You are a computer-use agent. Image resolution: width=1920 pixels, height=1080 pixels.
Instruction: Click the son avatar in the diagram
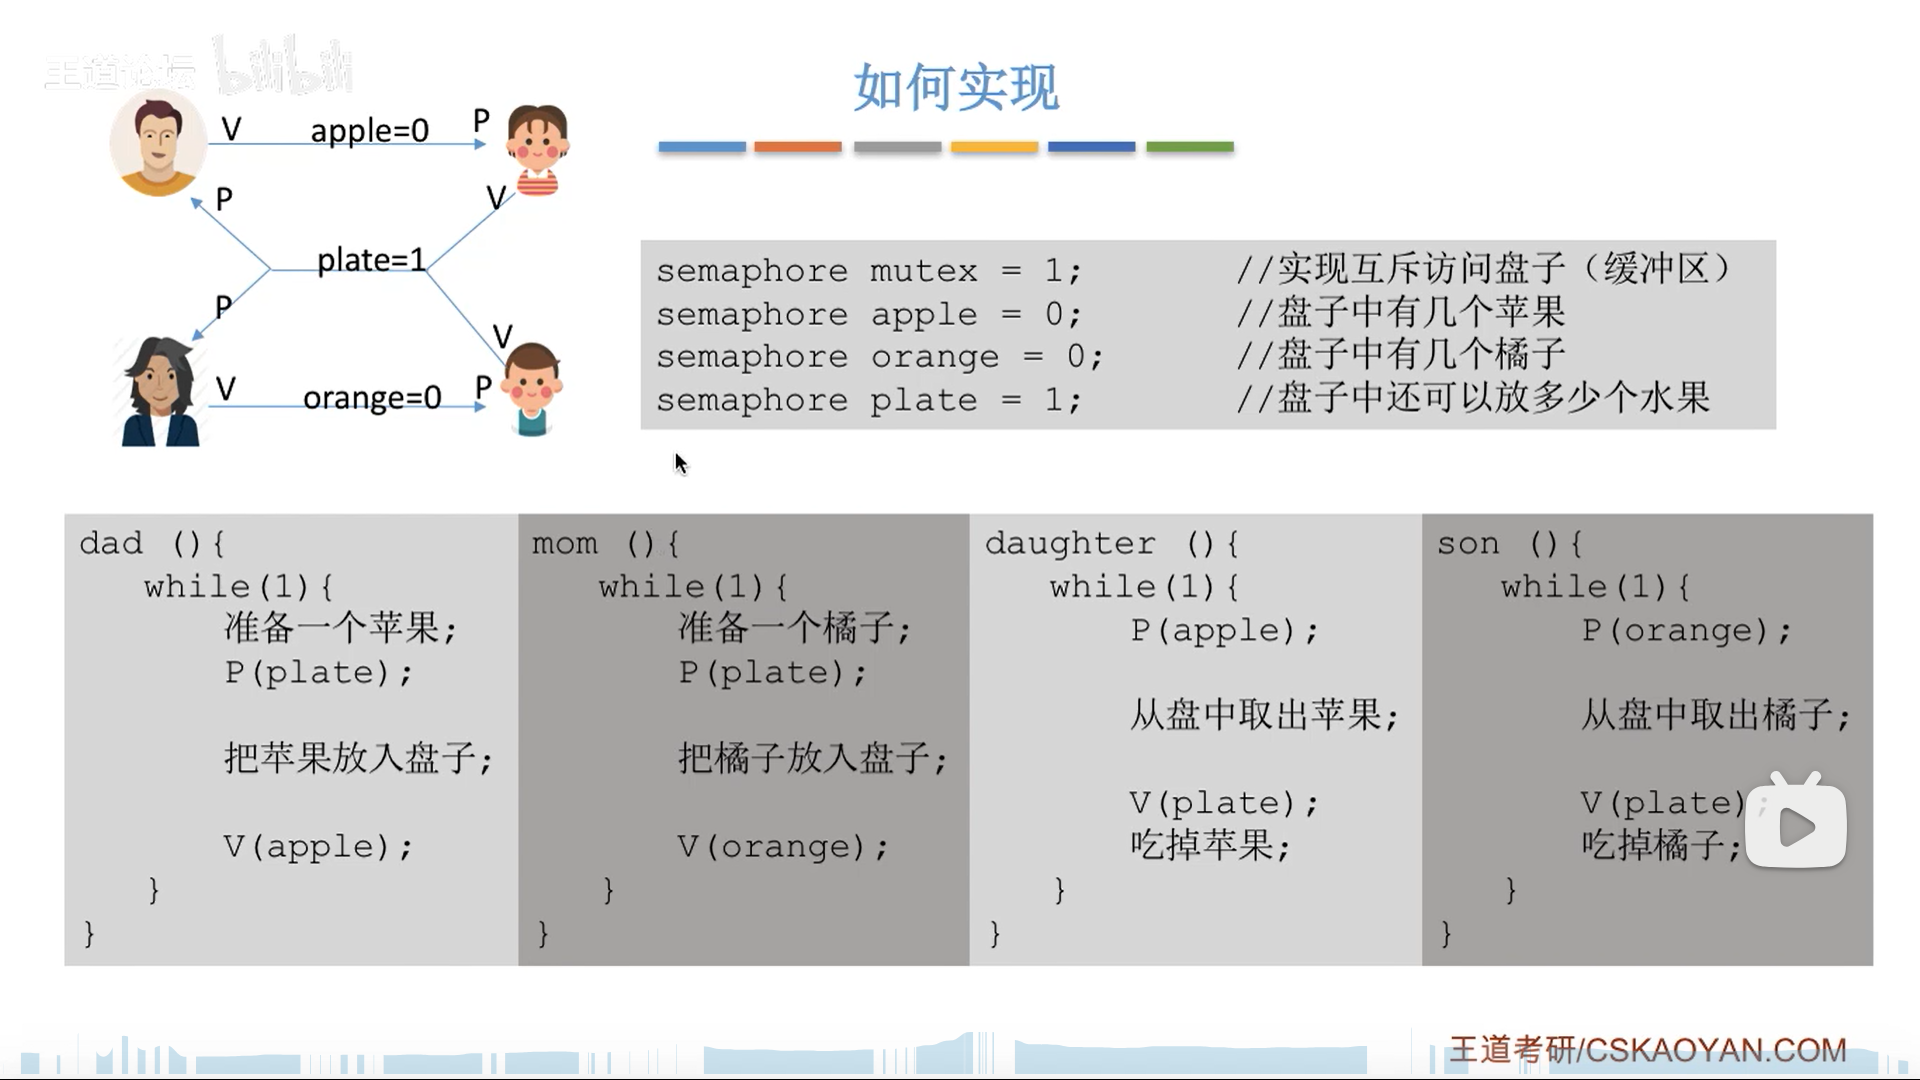click(531, 389)
